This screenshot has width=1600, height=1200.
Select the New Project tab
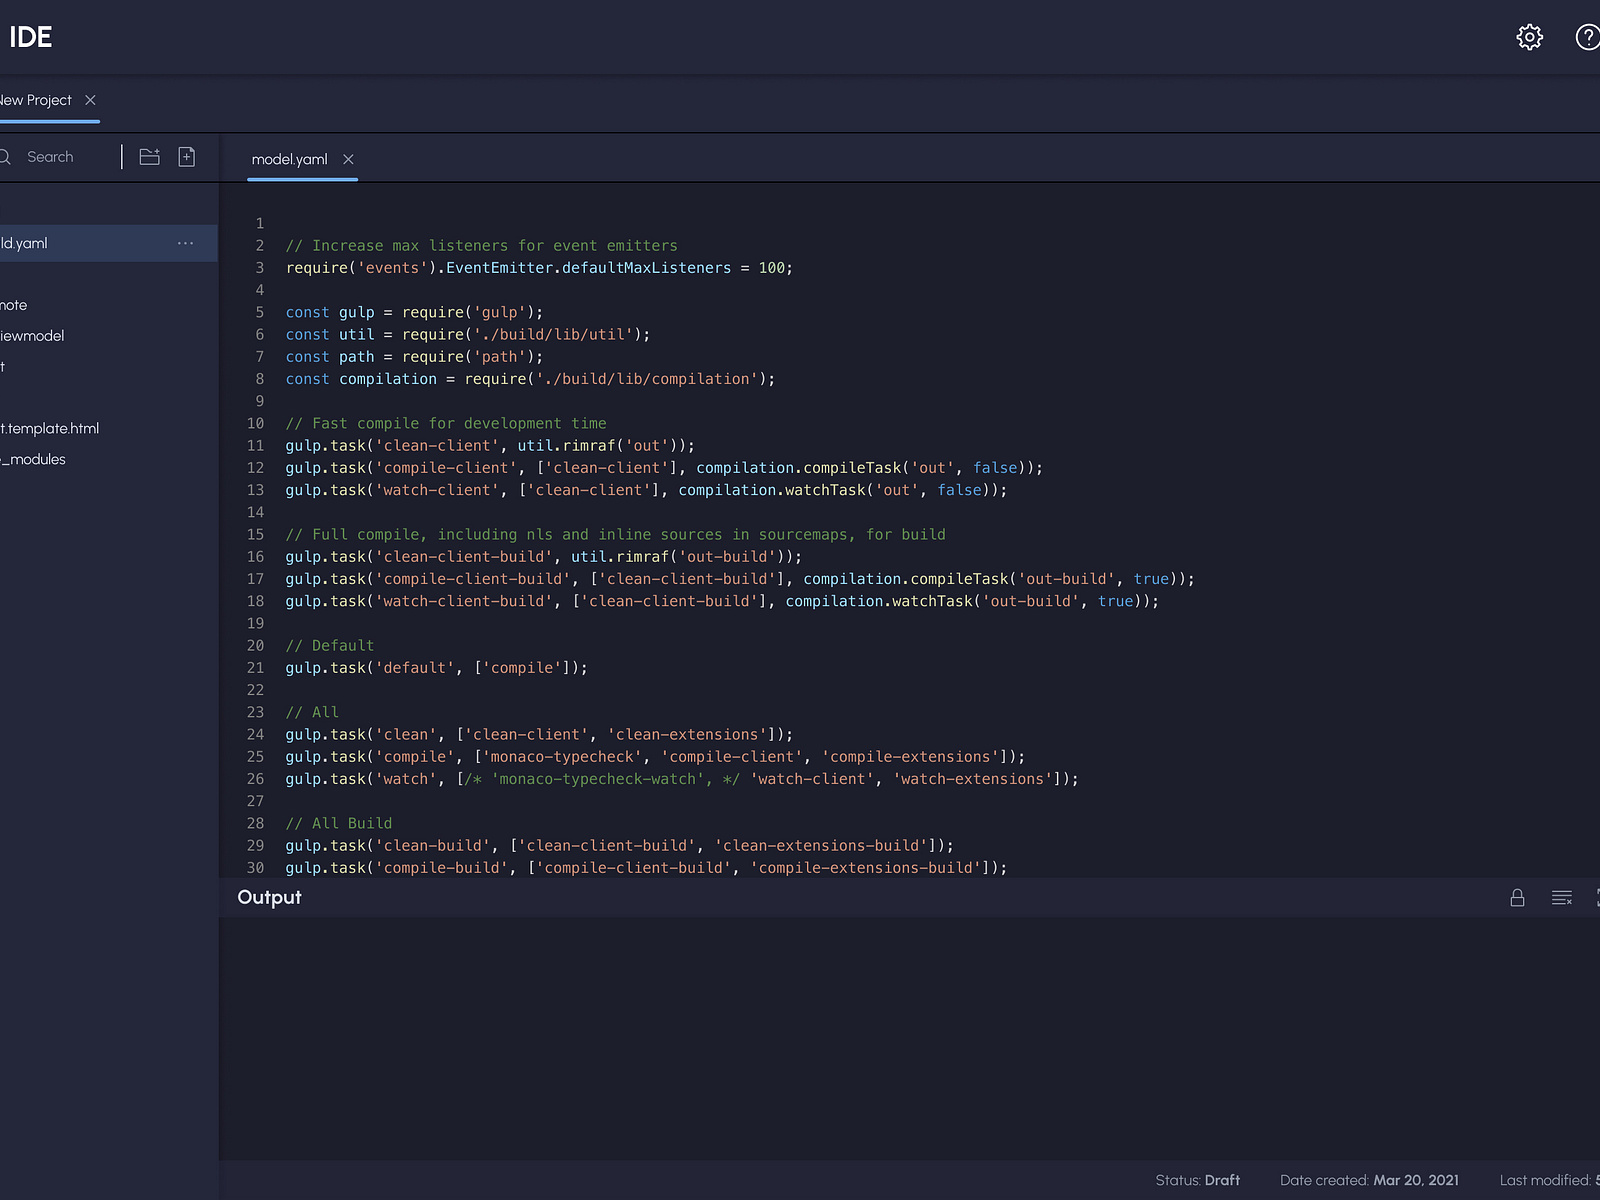tap(35, 100)
